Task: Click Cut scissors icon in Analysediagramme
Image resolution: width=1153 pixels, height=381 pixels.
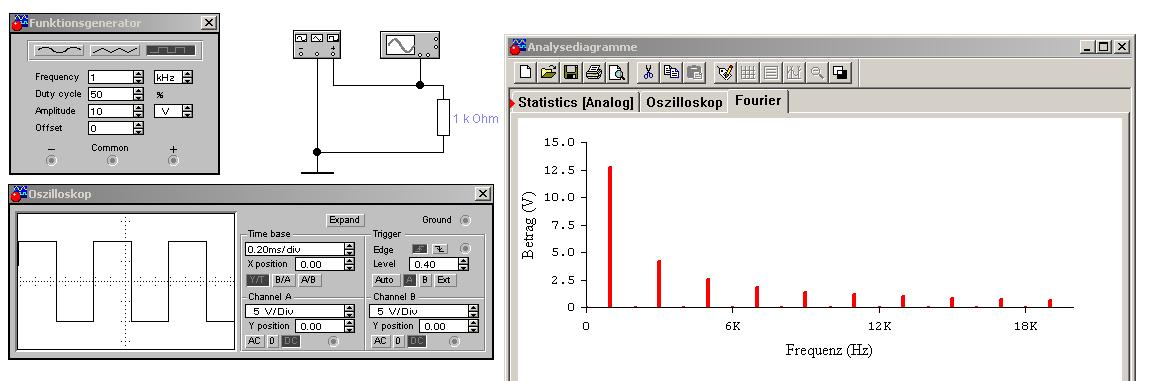Action: tap(649, 72)
